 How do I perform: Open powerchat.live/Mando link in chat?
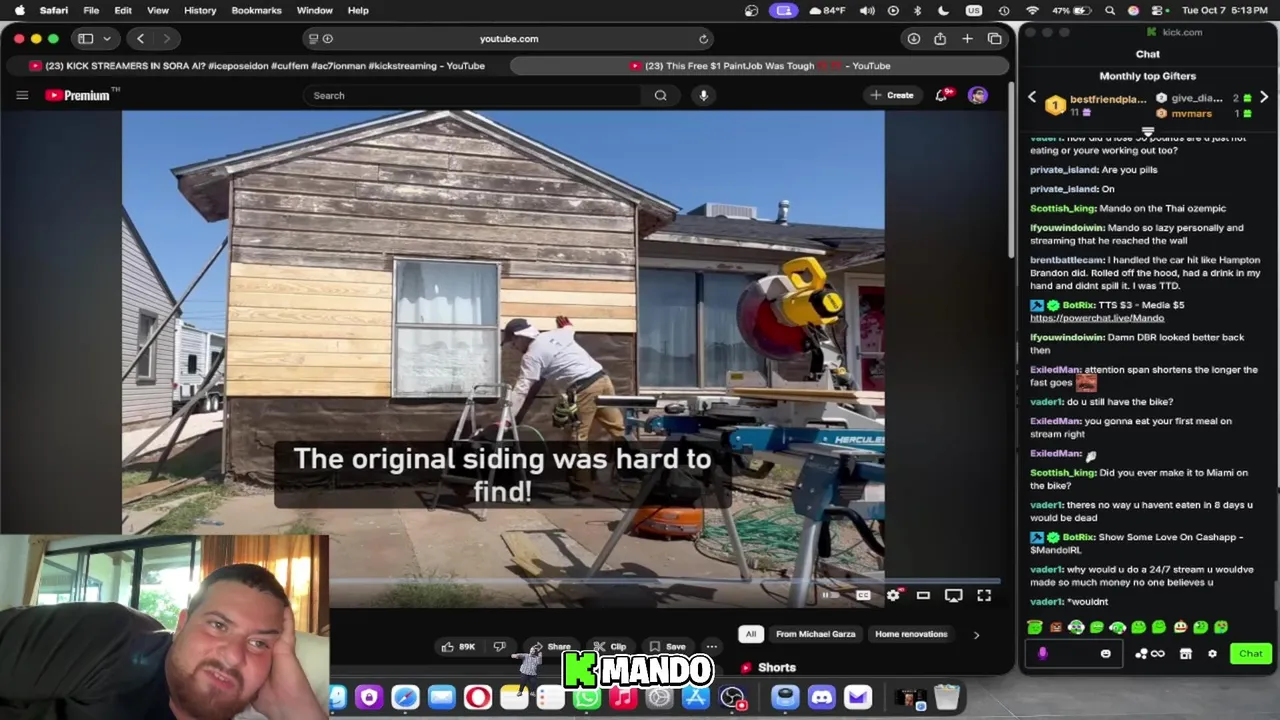coord(1097,318)
